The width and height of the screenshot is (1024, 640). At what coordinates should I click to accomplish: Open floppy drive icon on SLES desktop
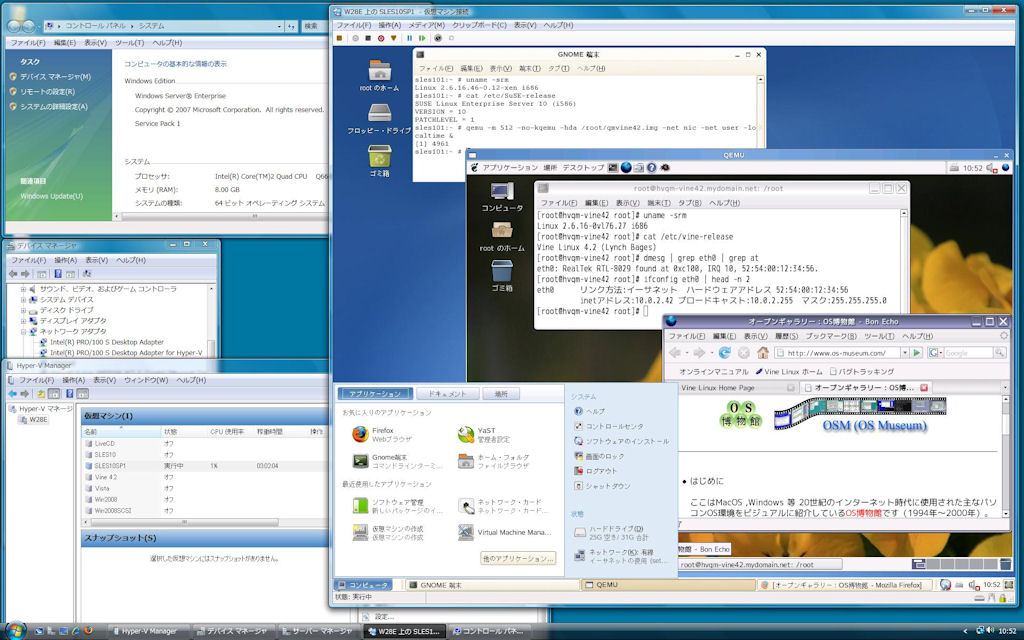[379, 113]
